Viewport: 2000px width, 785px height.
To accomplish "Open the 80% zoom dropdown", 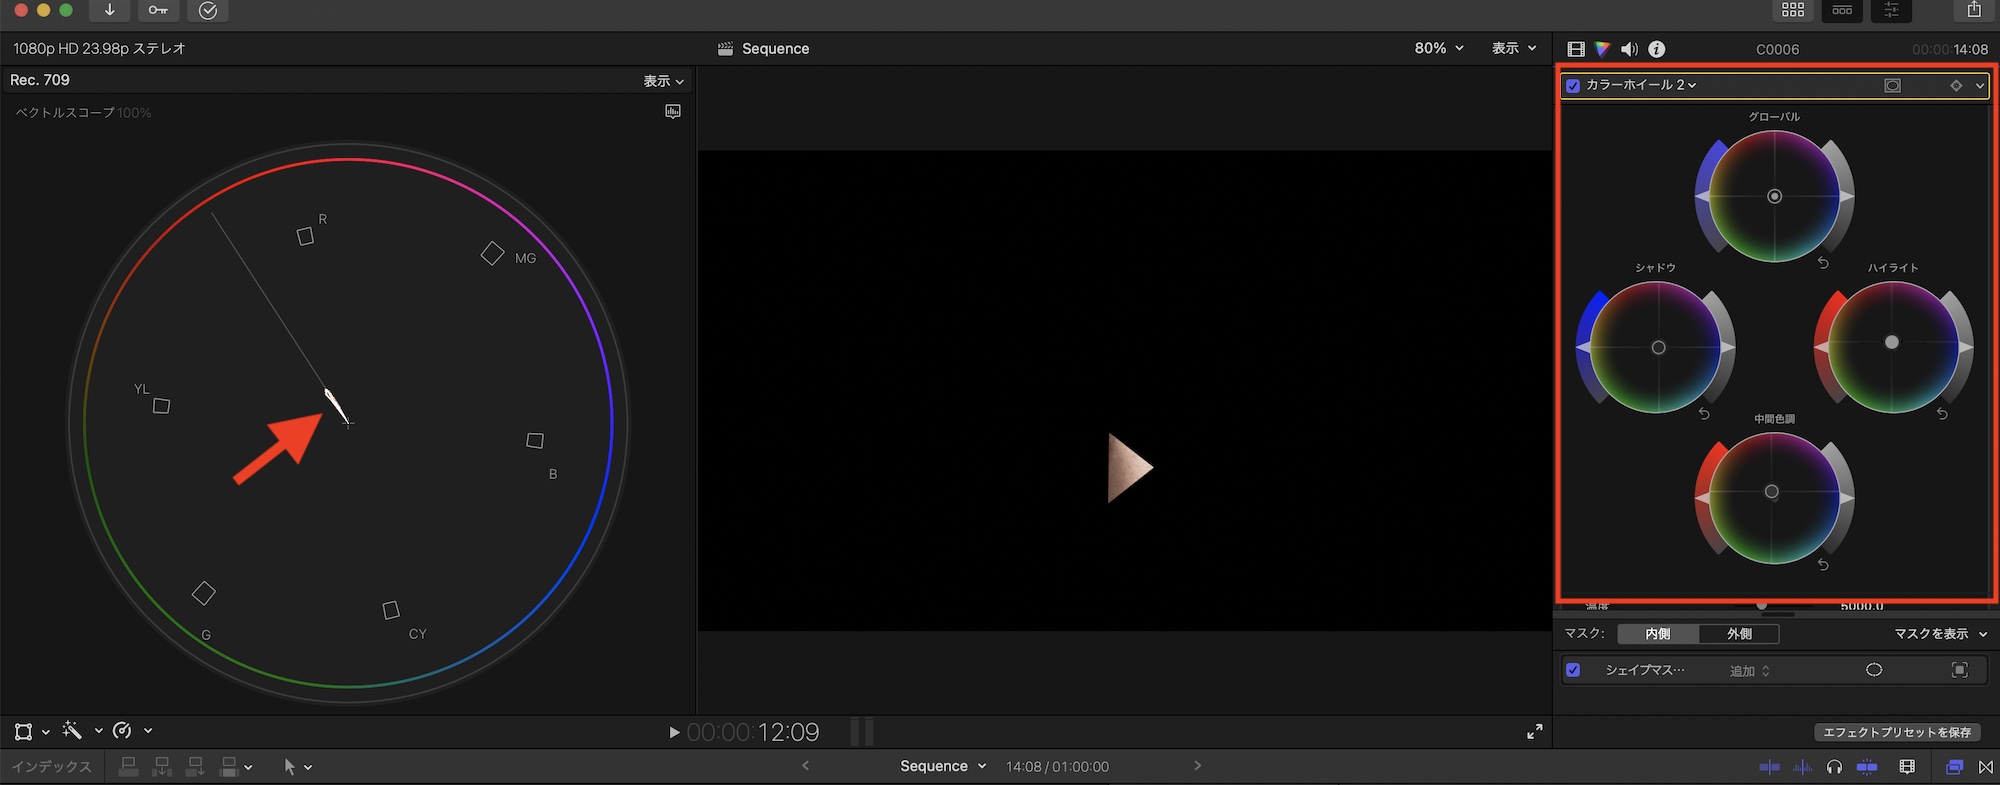I will pos(1438,48).
